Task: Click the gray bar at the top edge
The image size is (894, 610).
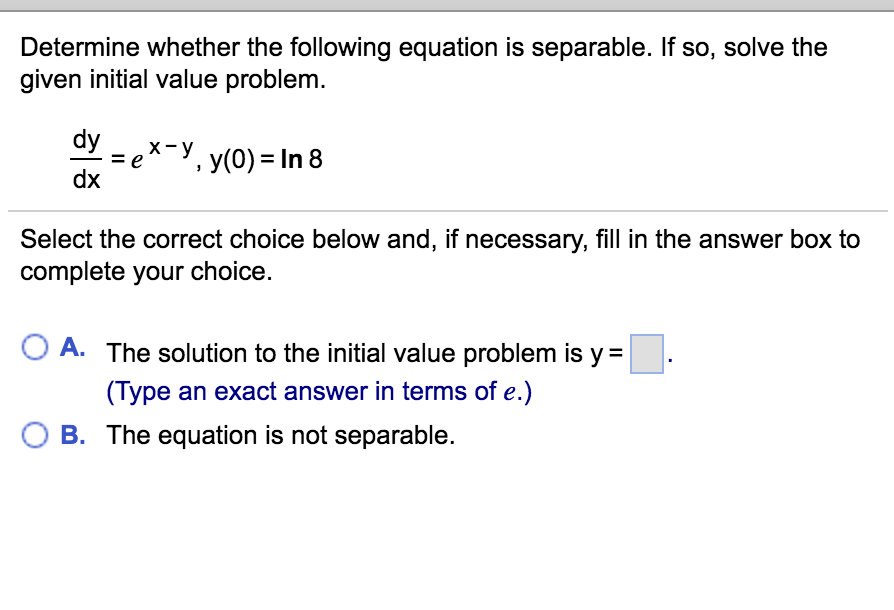Action: point(447,5)
